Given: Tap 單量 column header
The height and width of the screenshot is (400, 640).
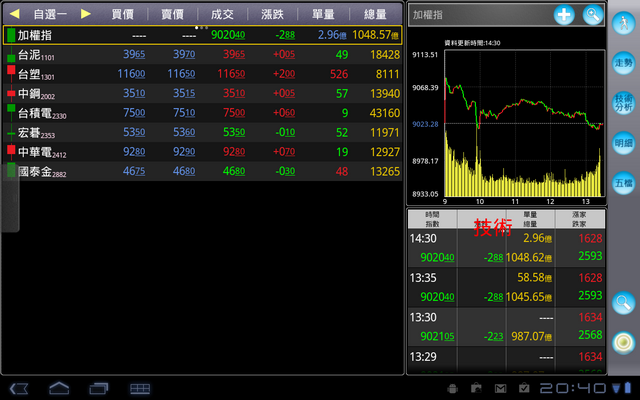Looking at the screenshot, I should 323,14.
